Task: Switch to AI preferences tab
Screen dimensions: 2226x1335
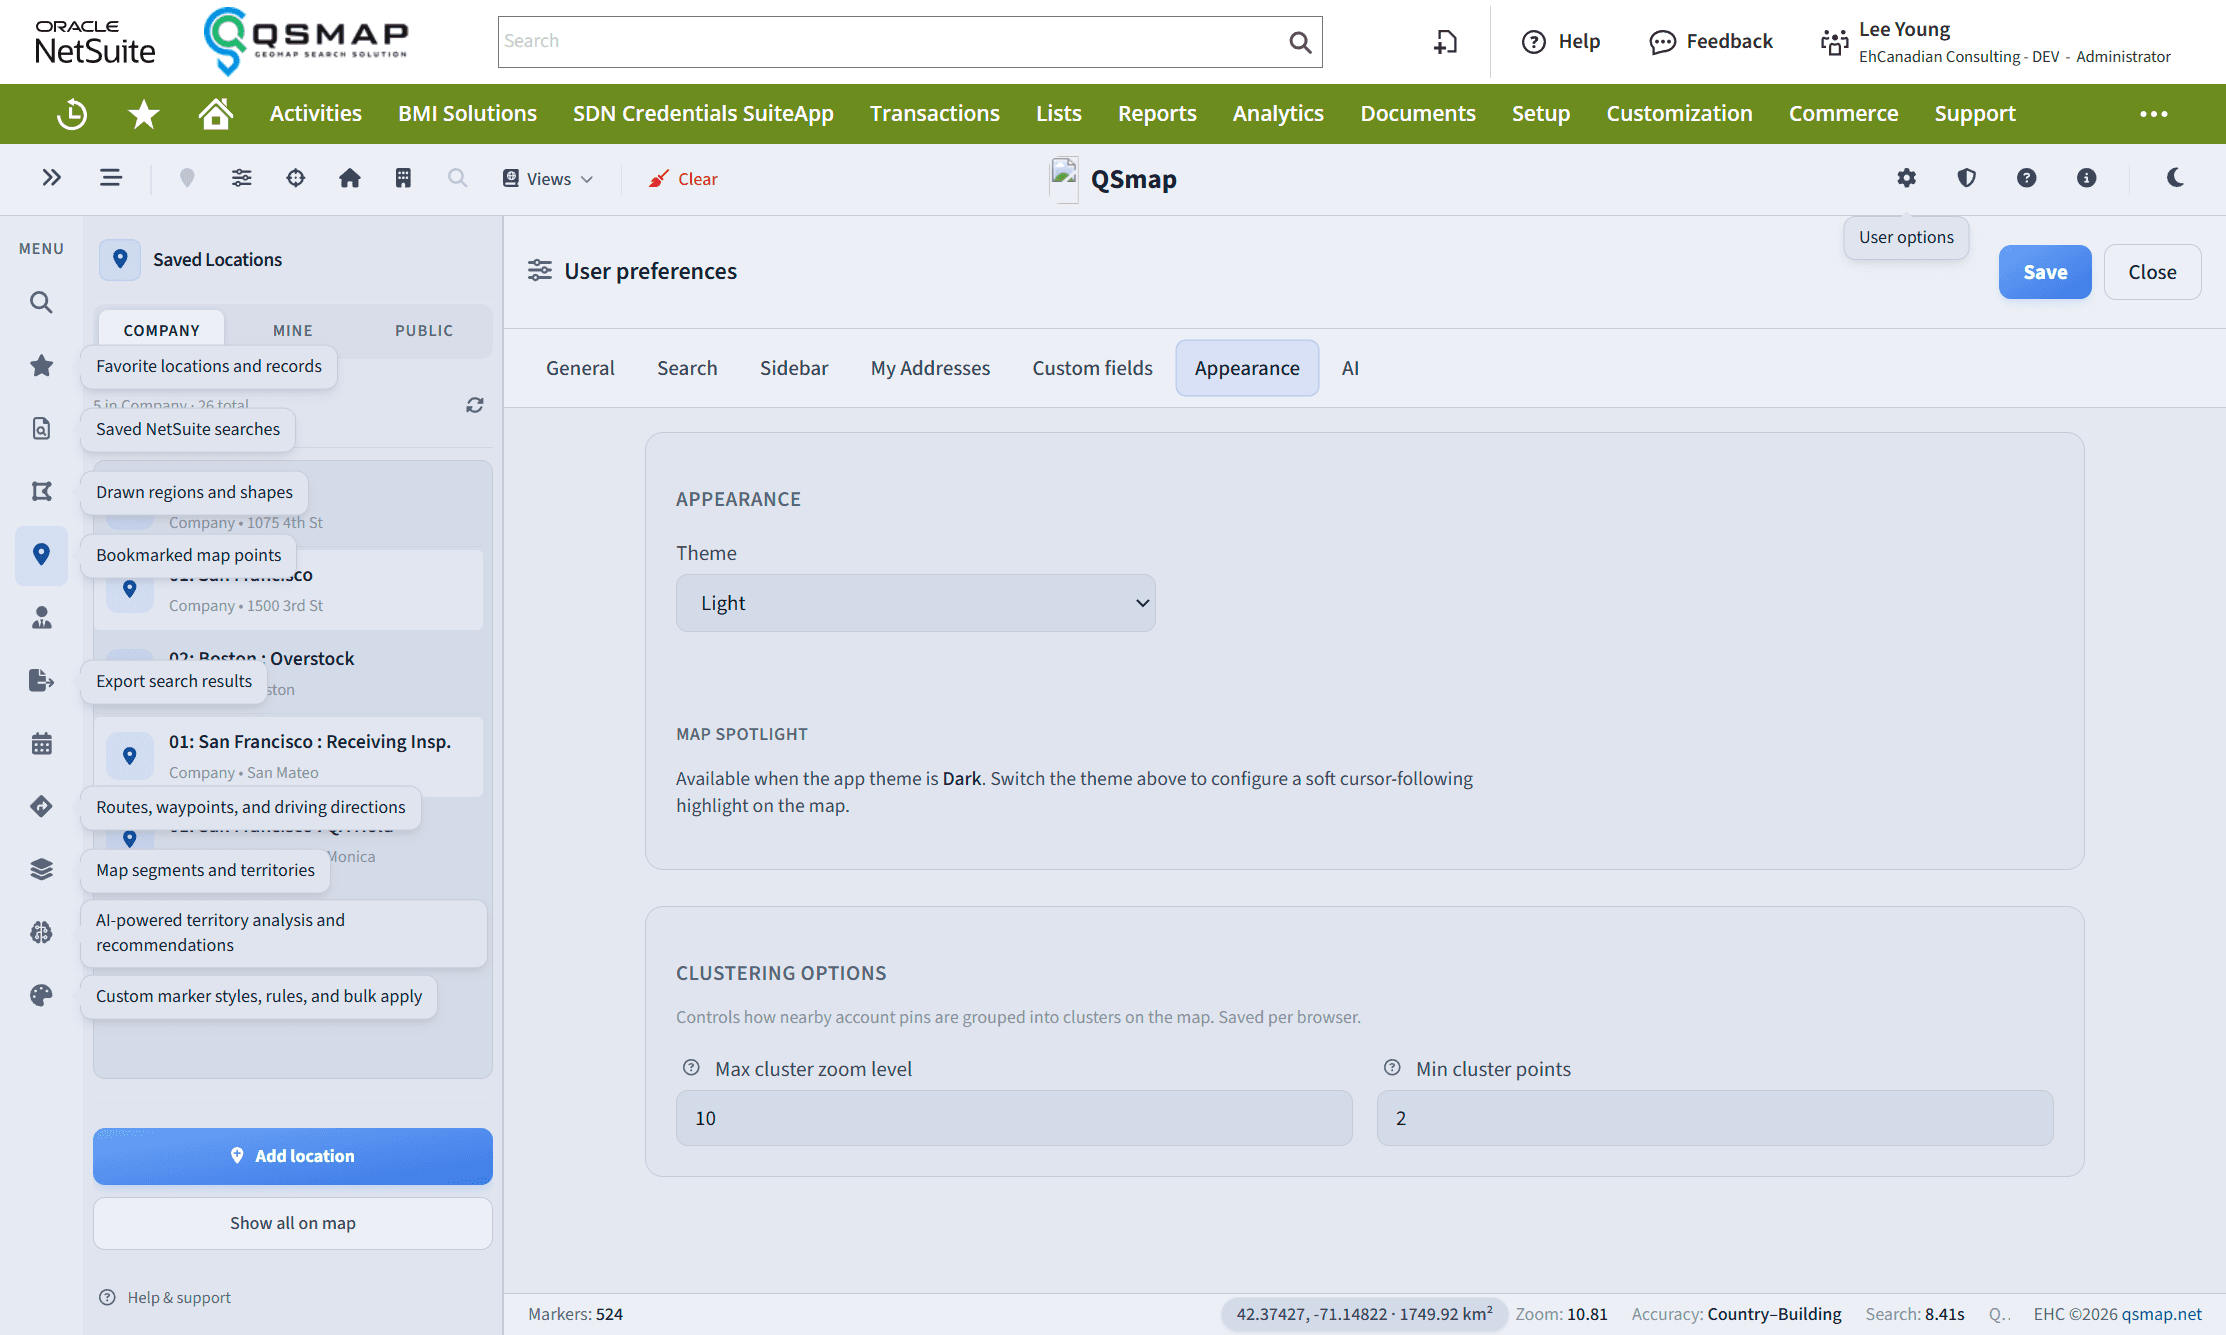Action: point(1350,368)
